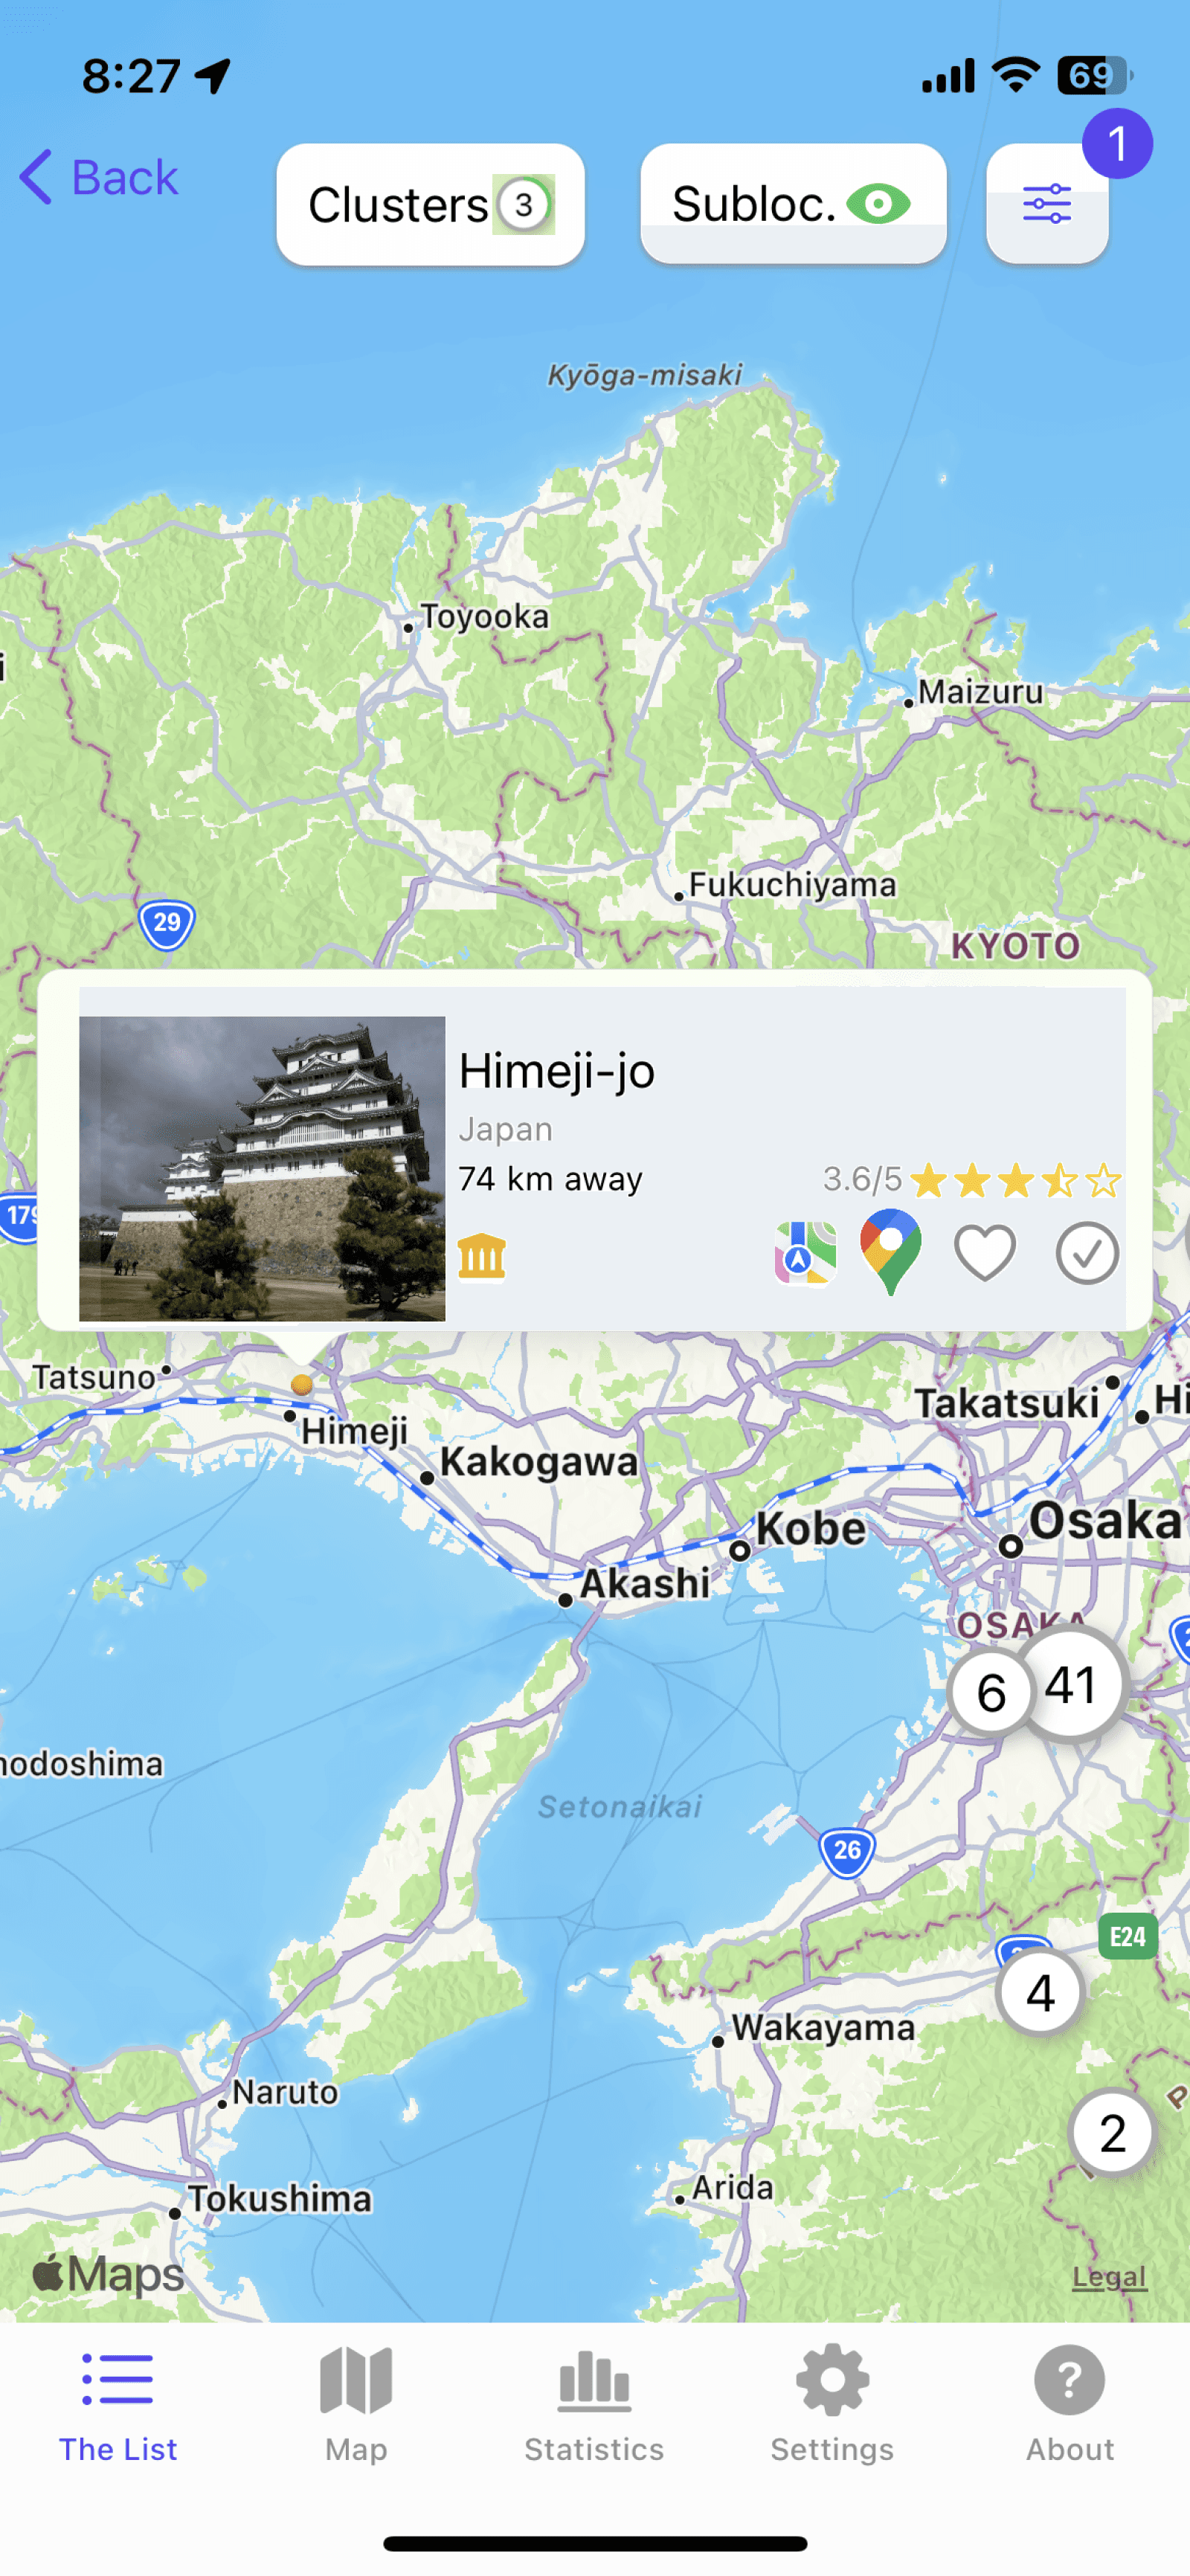Open the Statistics tab
1190x2576 pixels.
click(594, 2404)
